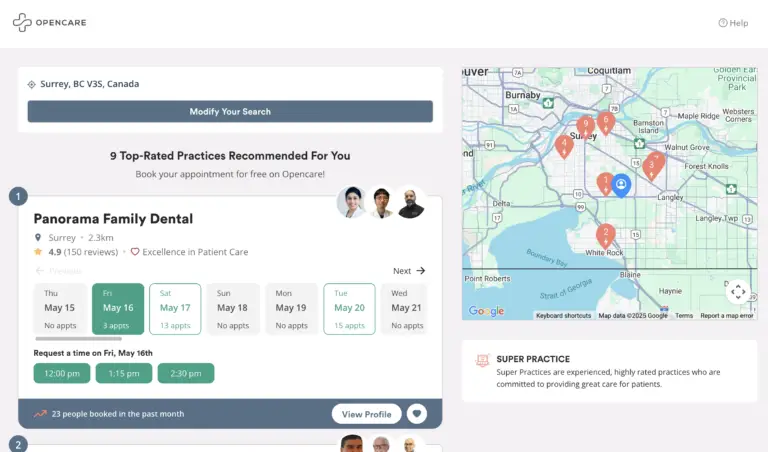
Task: Click Report a map error
Action: click(x=727, y=316)
